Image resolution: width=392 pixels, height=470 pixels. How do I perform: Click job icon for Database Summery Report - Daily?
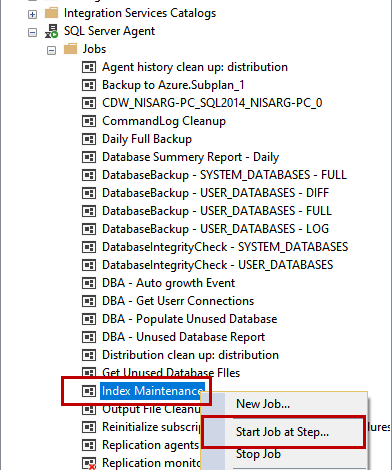pyautogui.click(x=89, y=157)
